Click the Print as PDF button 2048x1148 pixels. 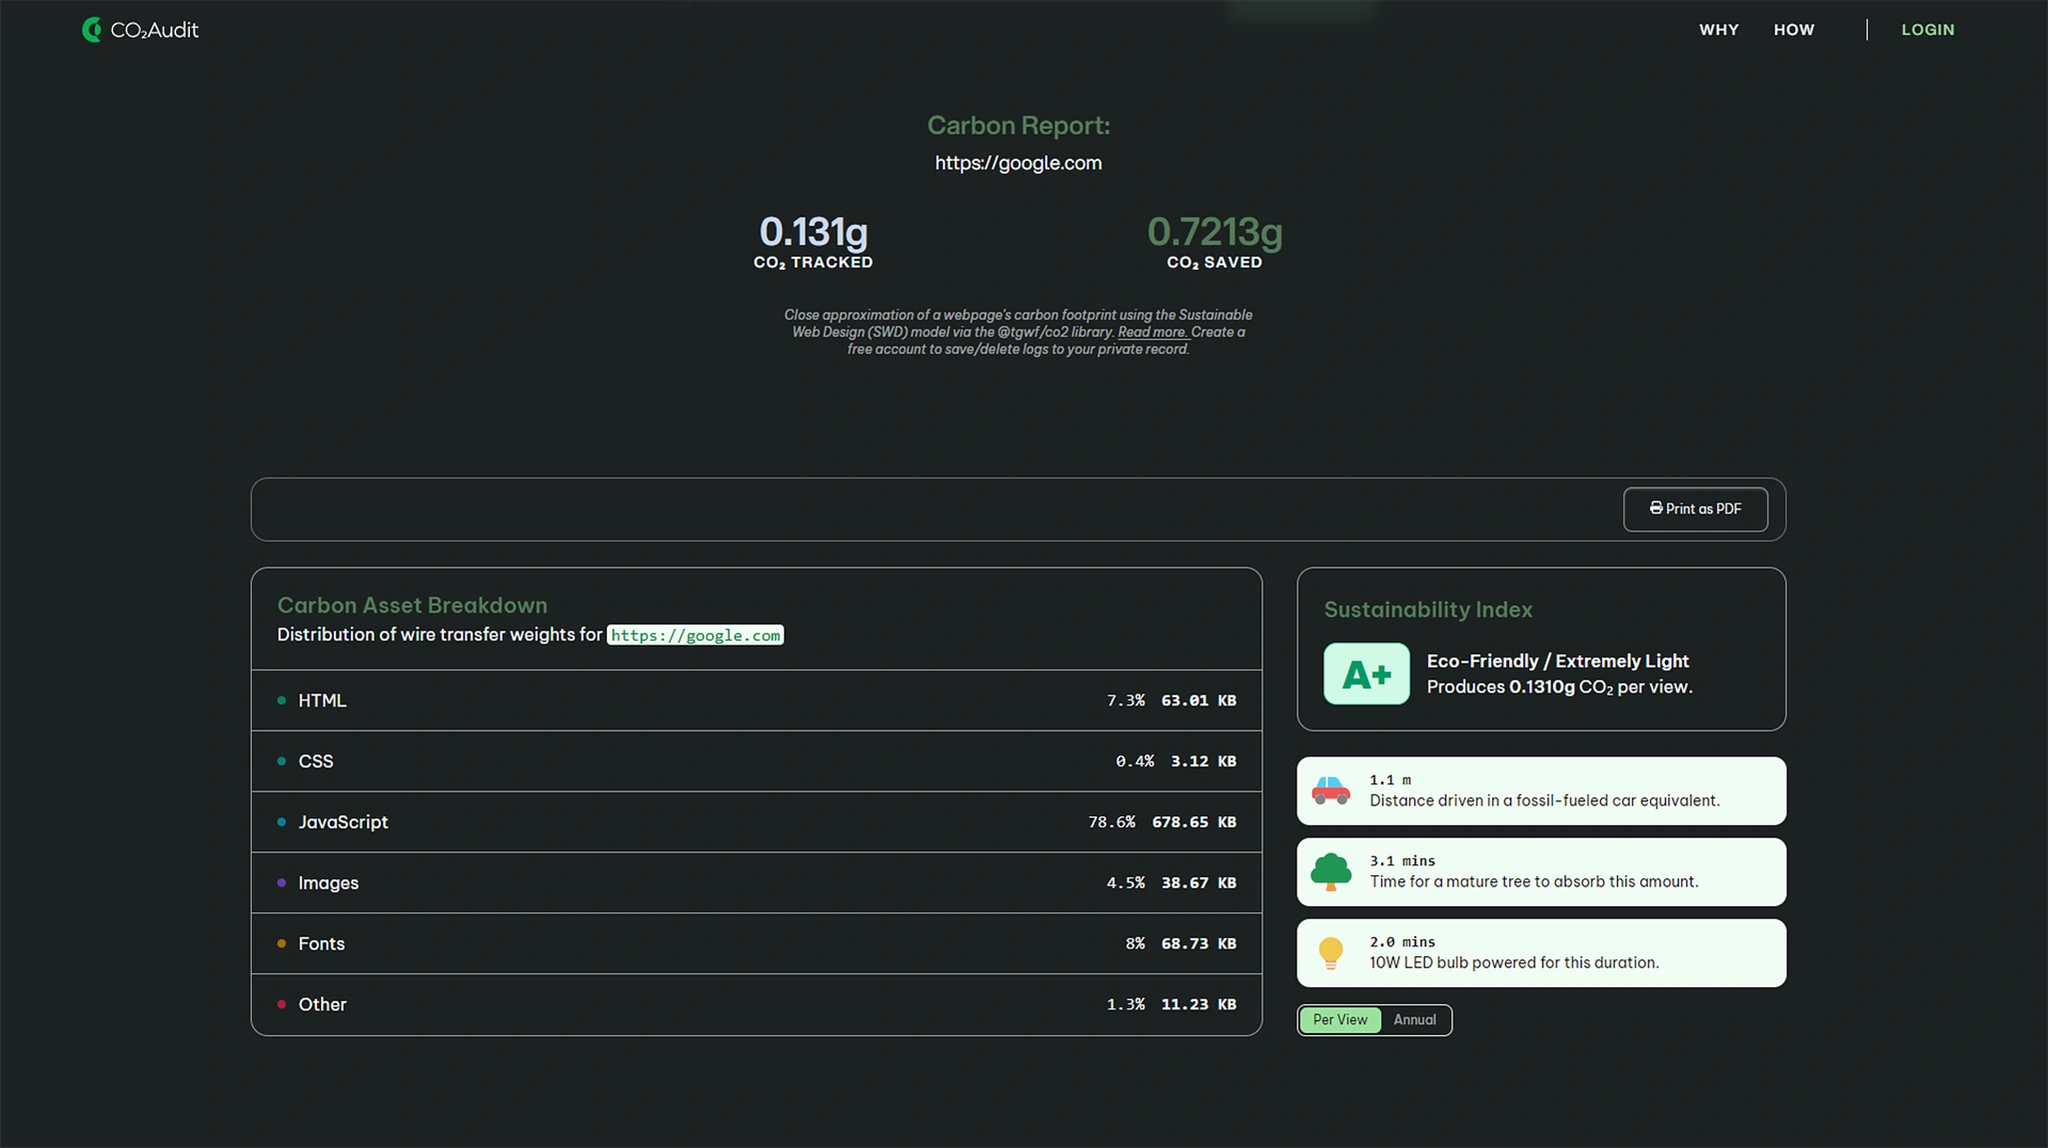(1696, 509)
